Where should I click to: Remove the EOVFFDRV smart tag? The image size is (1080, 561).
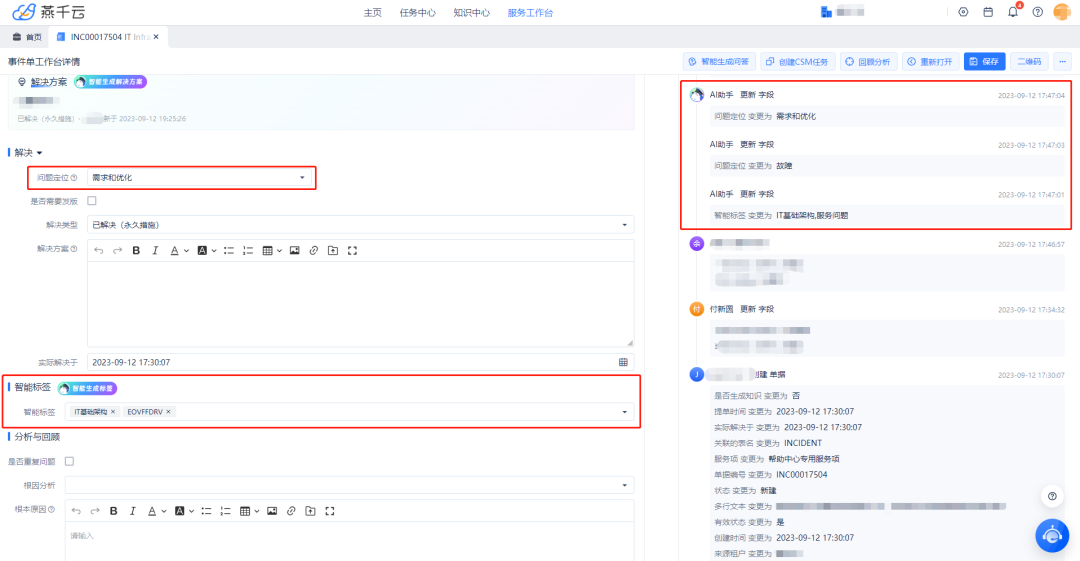point(168,412)
